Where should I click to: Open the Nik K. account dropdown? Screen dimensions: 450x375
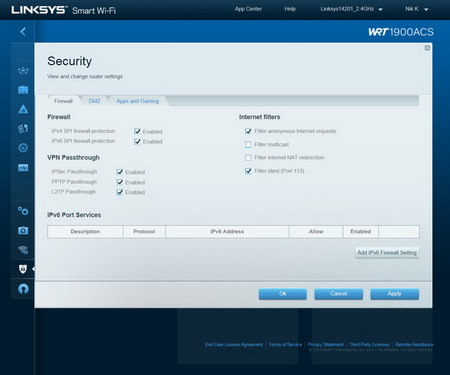pyautogui.click(x=417, y=9)
